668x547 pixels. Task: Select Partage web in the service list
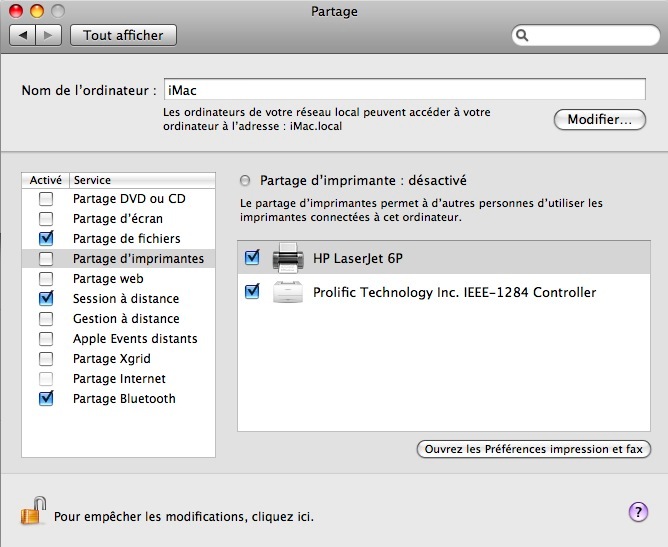pyautogui.click(x=108, y=279)
